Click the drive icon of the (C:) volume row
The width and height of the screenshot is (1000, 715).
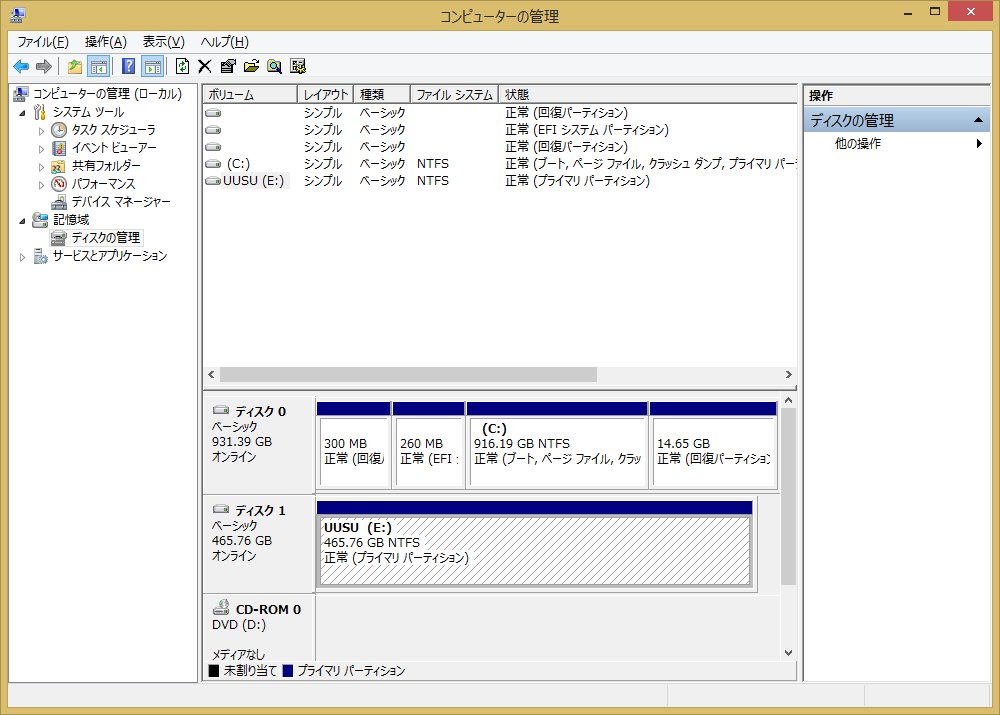coord(213,164)
